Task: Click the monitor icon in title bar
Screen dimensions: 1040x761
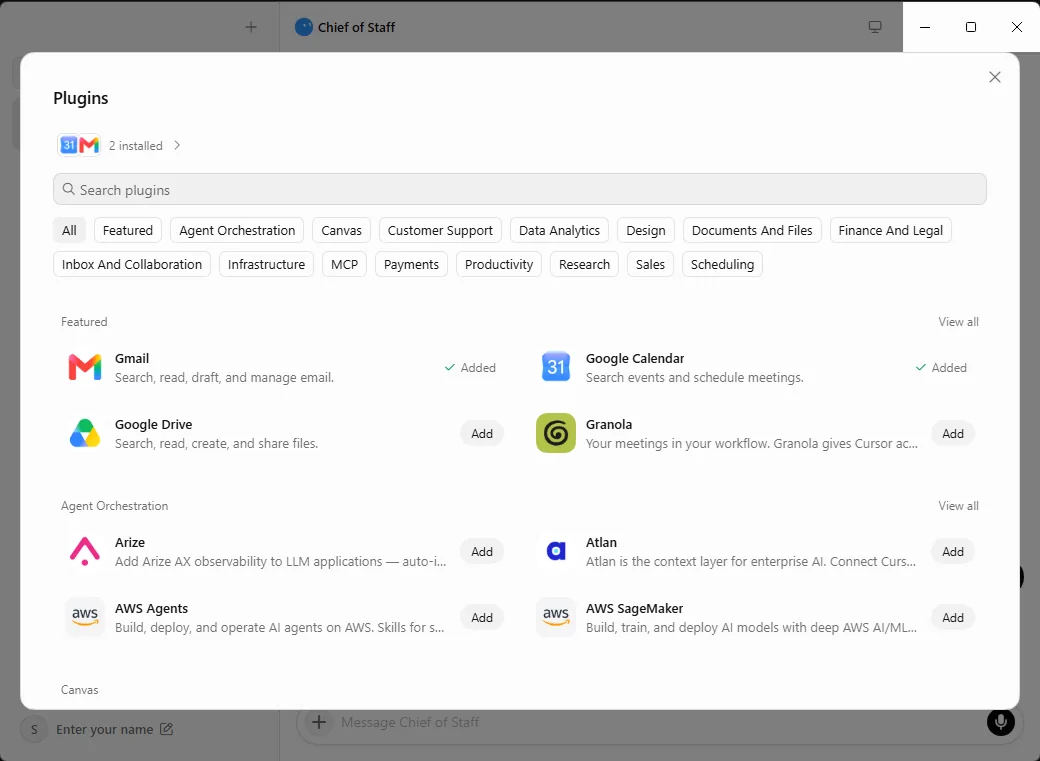Action: click(x=876, y=27)
